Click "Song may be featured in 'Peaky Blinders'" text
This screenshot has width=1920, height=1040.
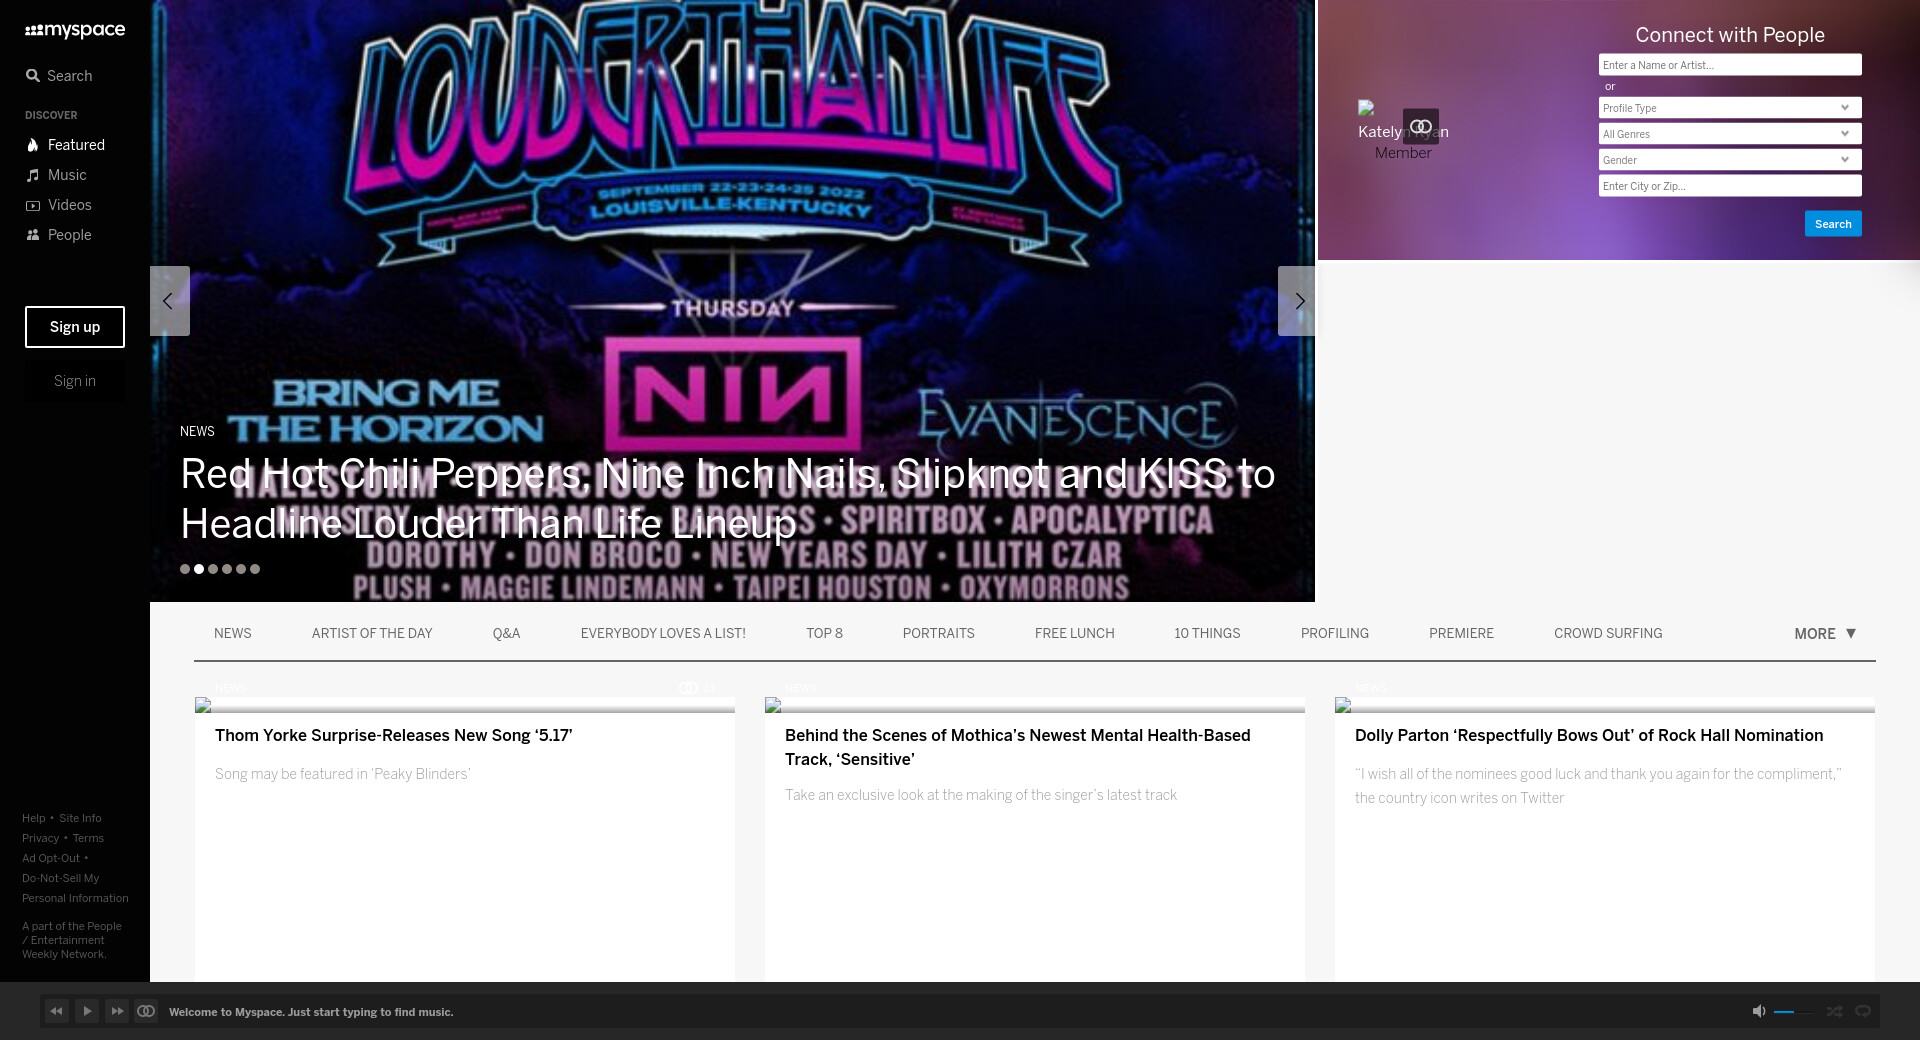[343, 774]
